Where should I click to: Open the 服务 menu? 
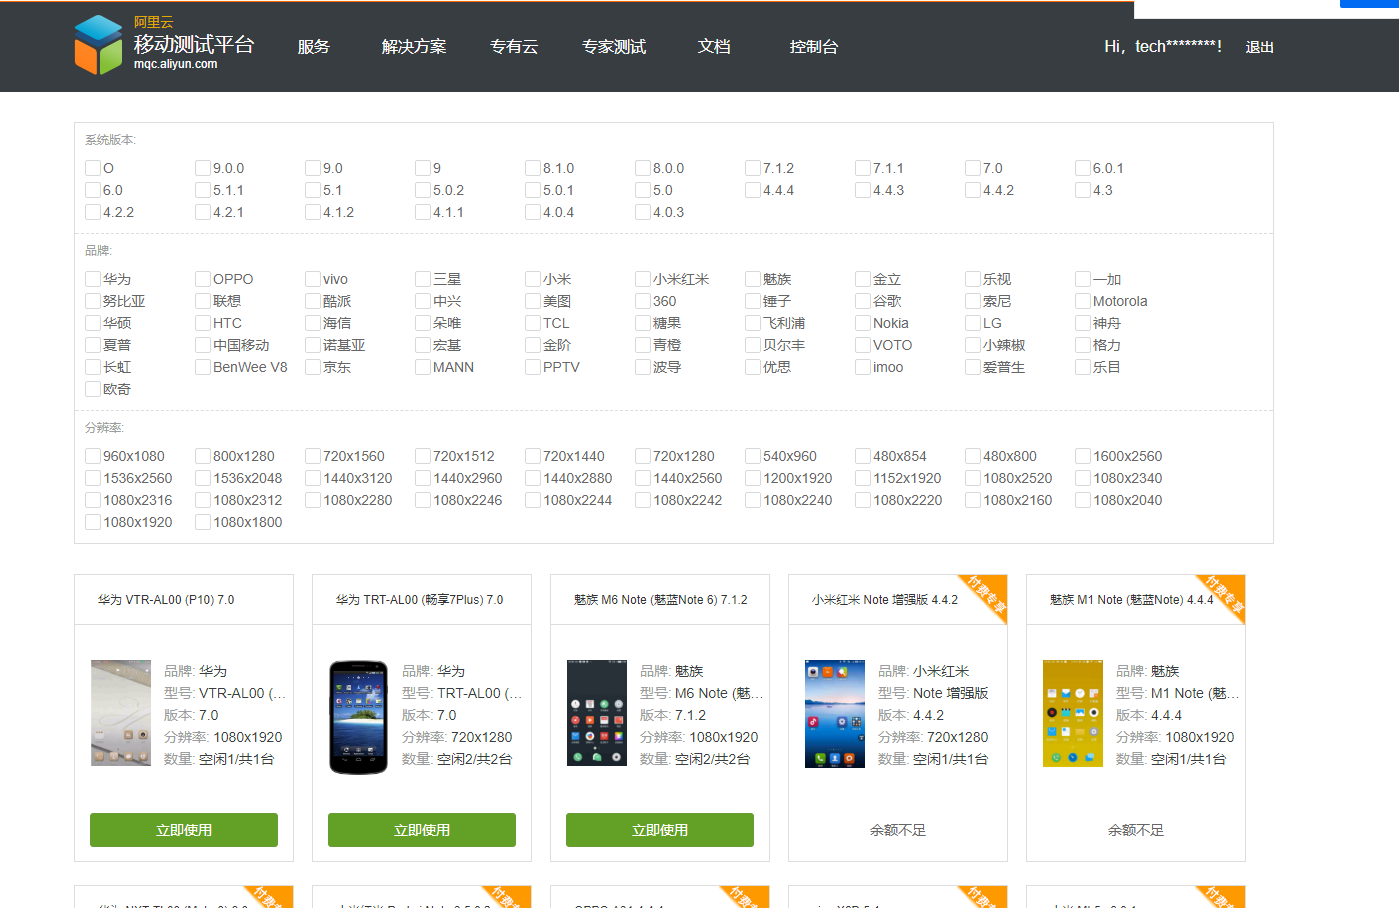[313, 47]
